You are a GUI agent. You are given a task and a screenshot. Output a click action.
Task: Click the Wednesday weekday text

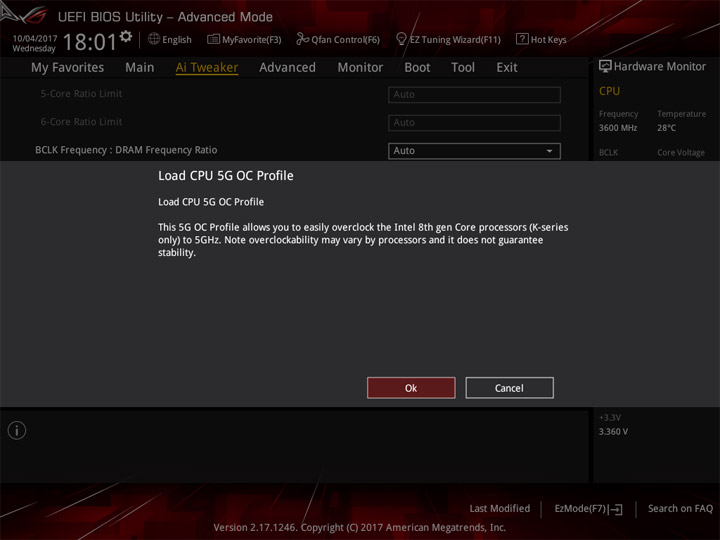point(34,48)
